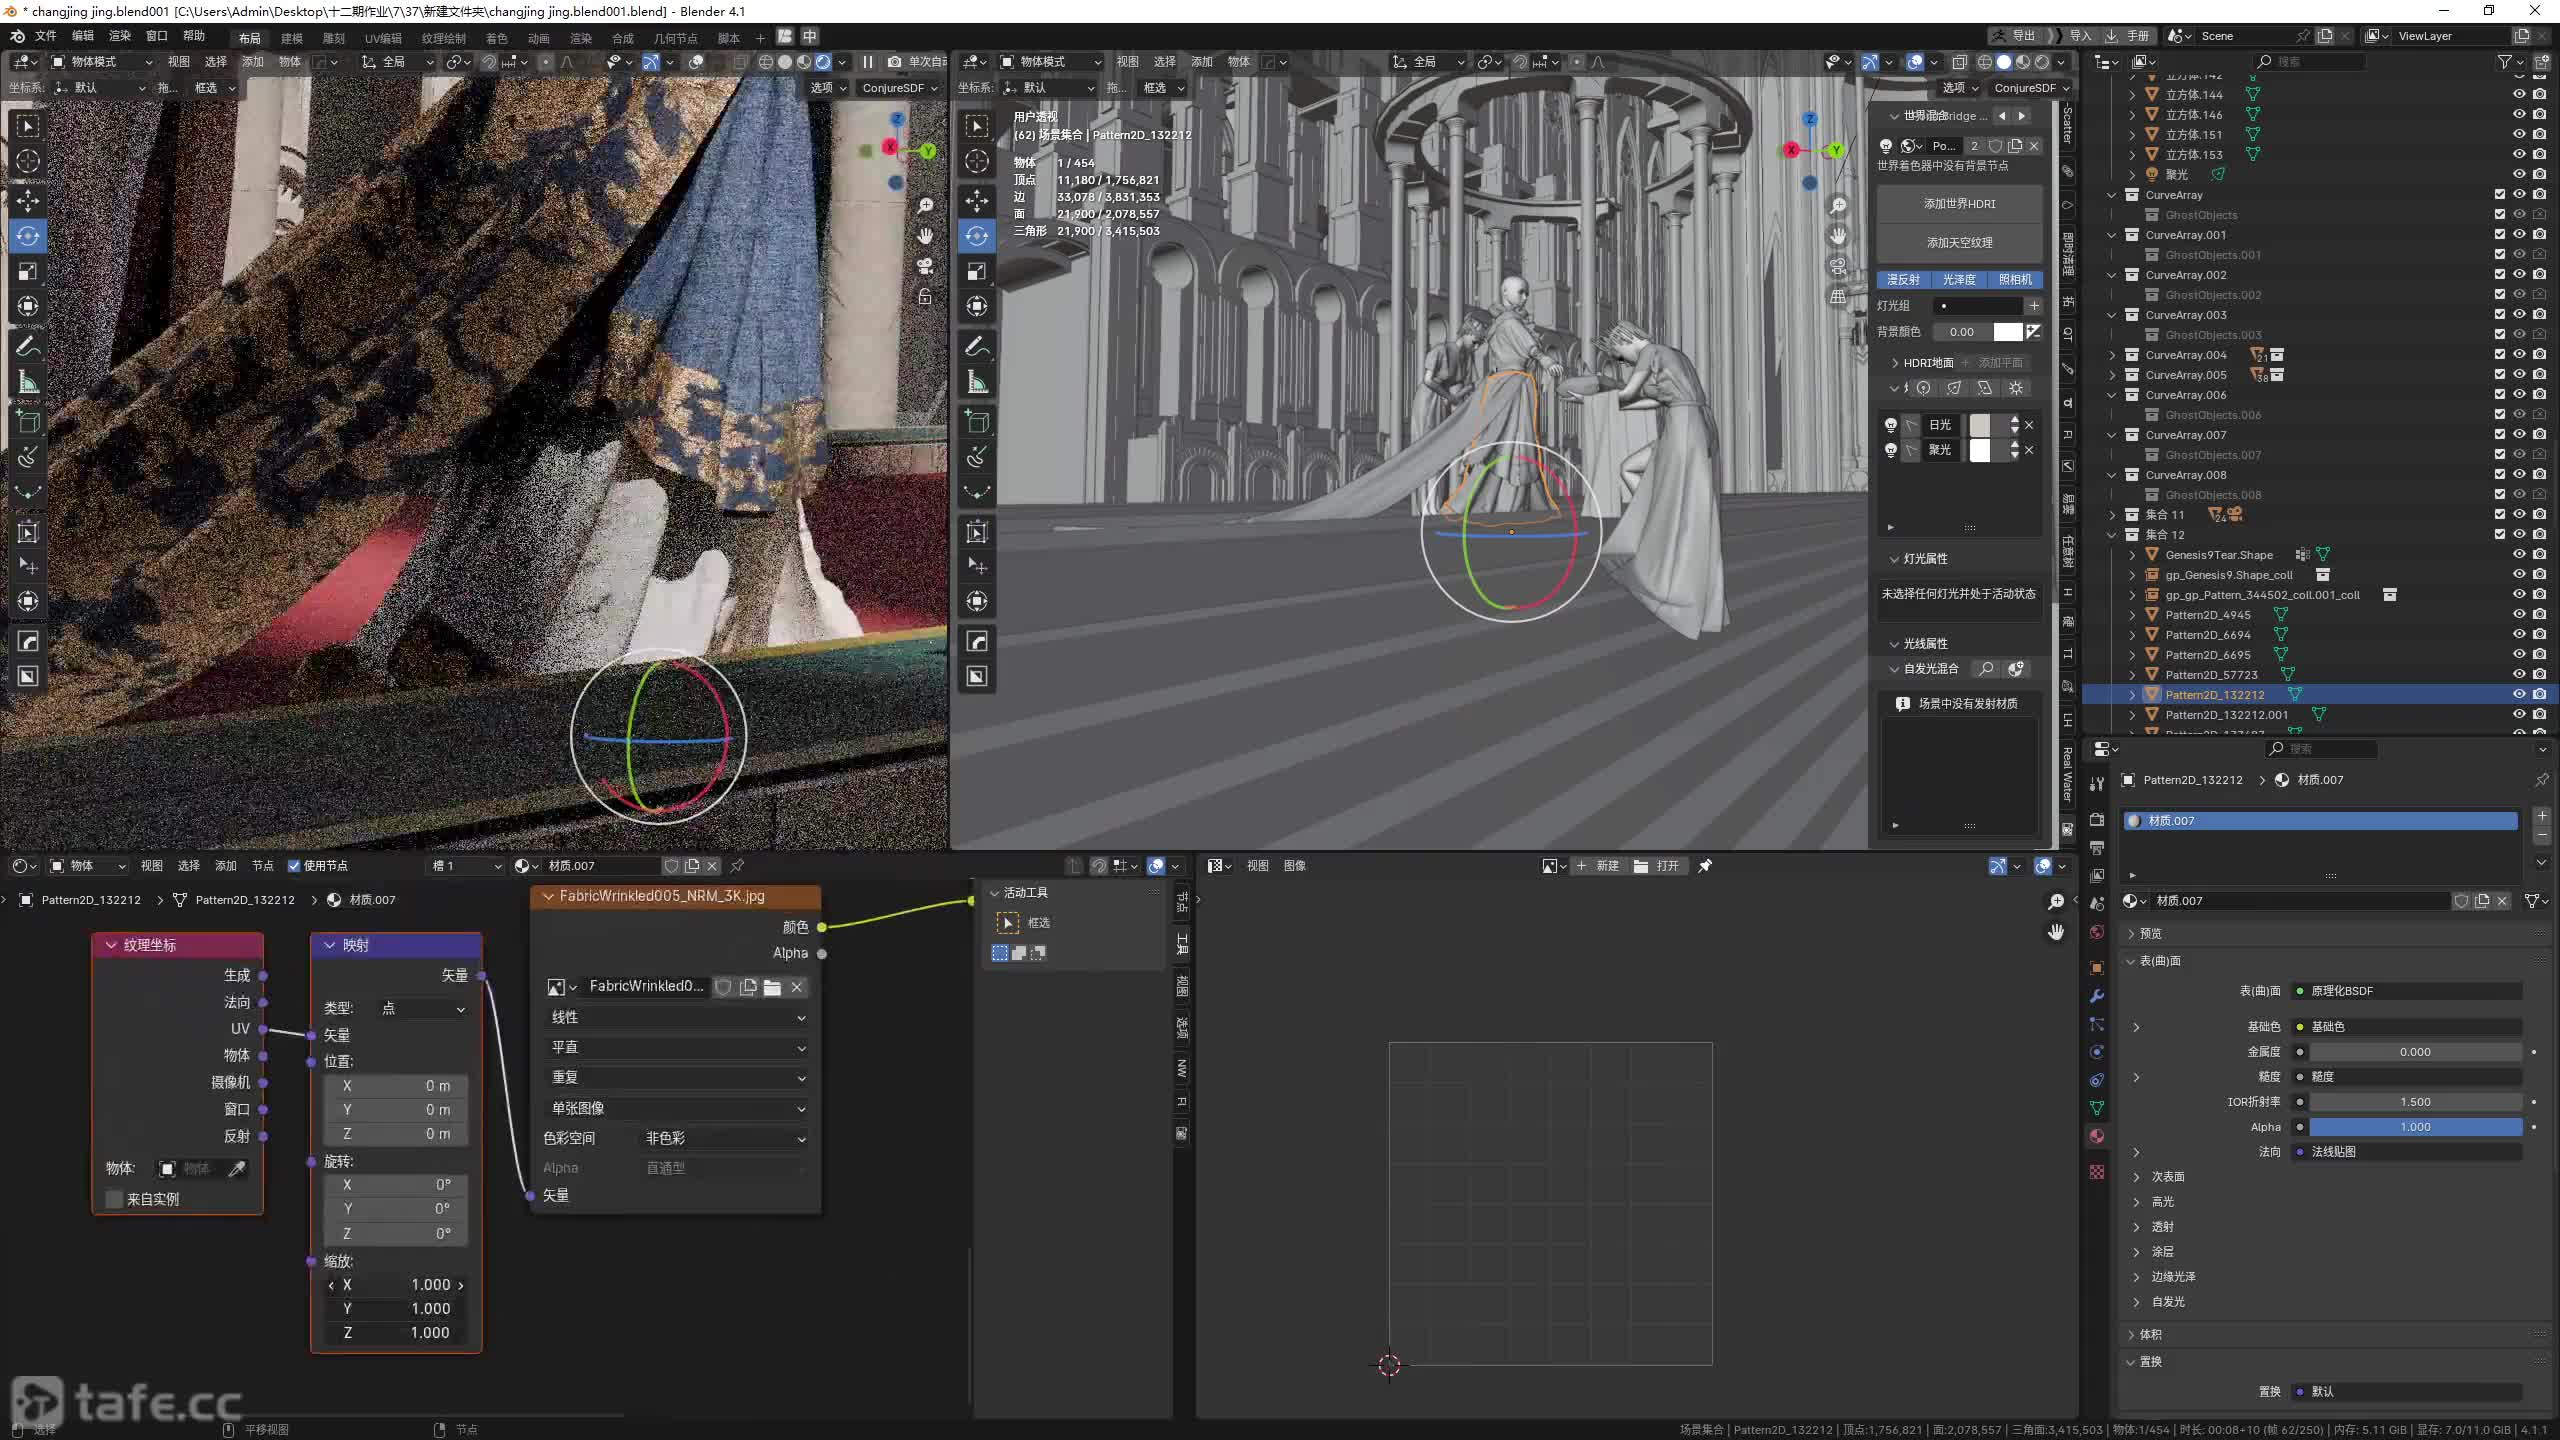Click the 添加世界HDRI button
2560x1440 pixels.
tap(1959, 204)
